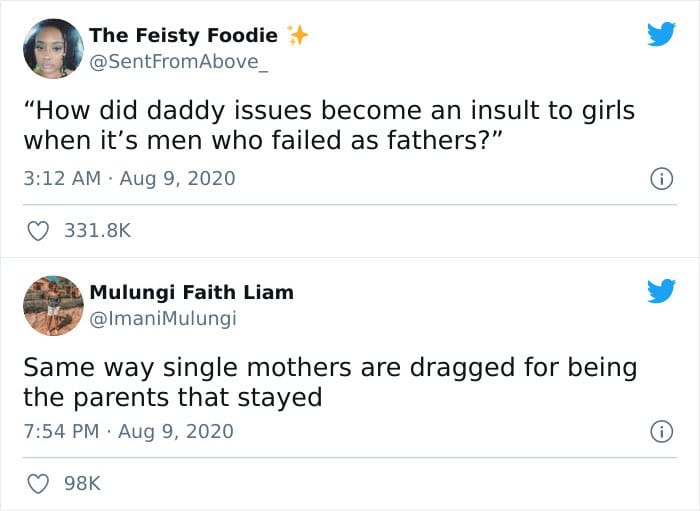Viewport: 700px width, 511px height.
Task: Click the 331.8K likes count
Action: pos(97,231)
